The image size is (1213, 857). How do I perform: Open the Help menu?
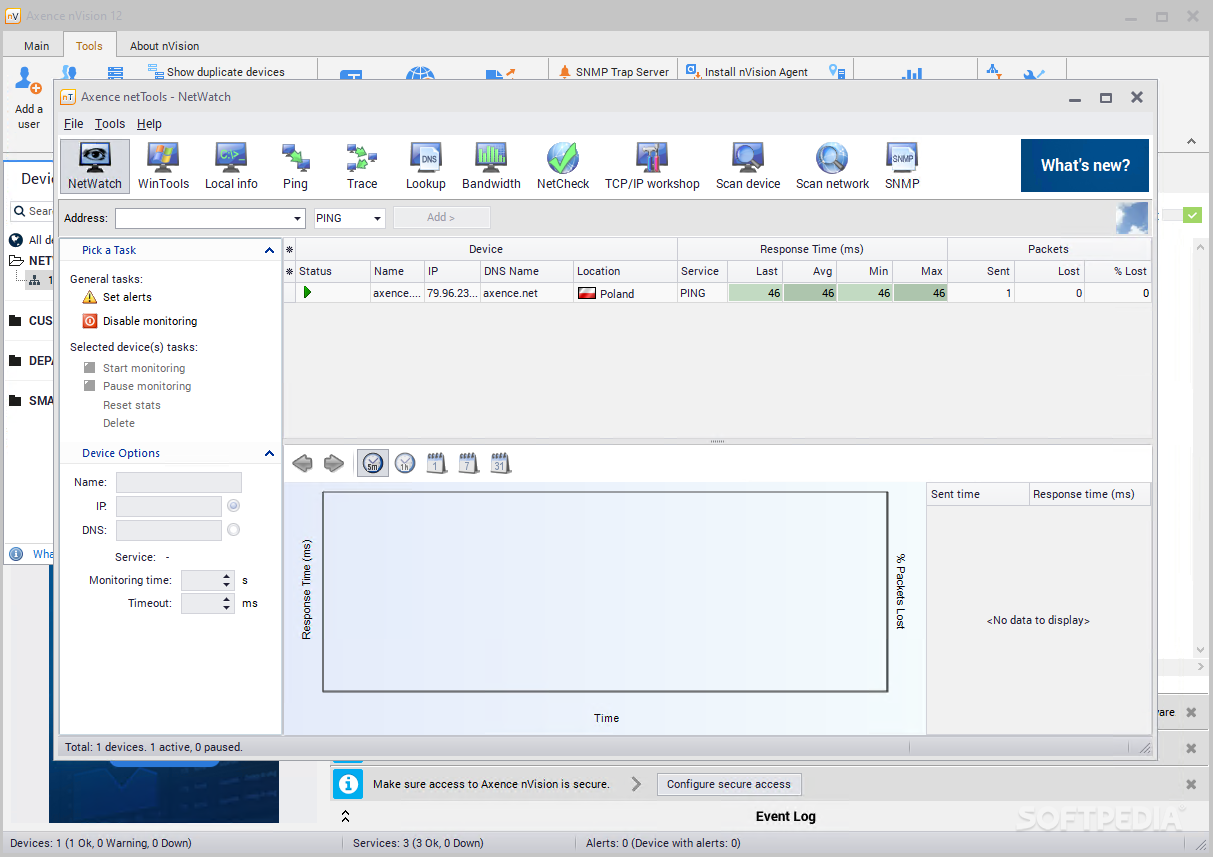[149, 124]
